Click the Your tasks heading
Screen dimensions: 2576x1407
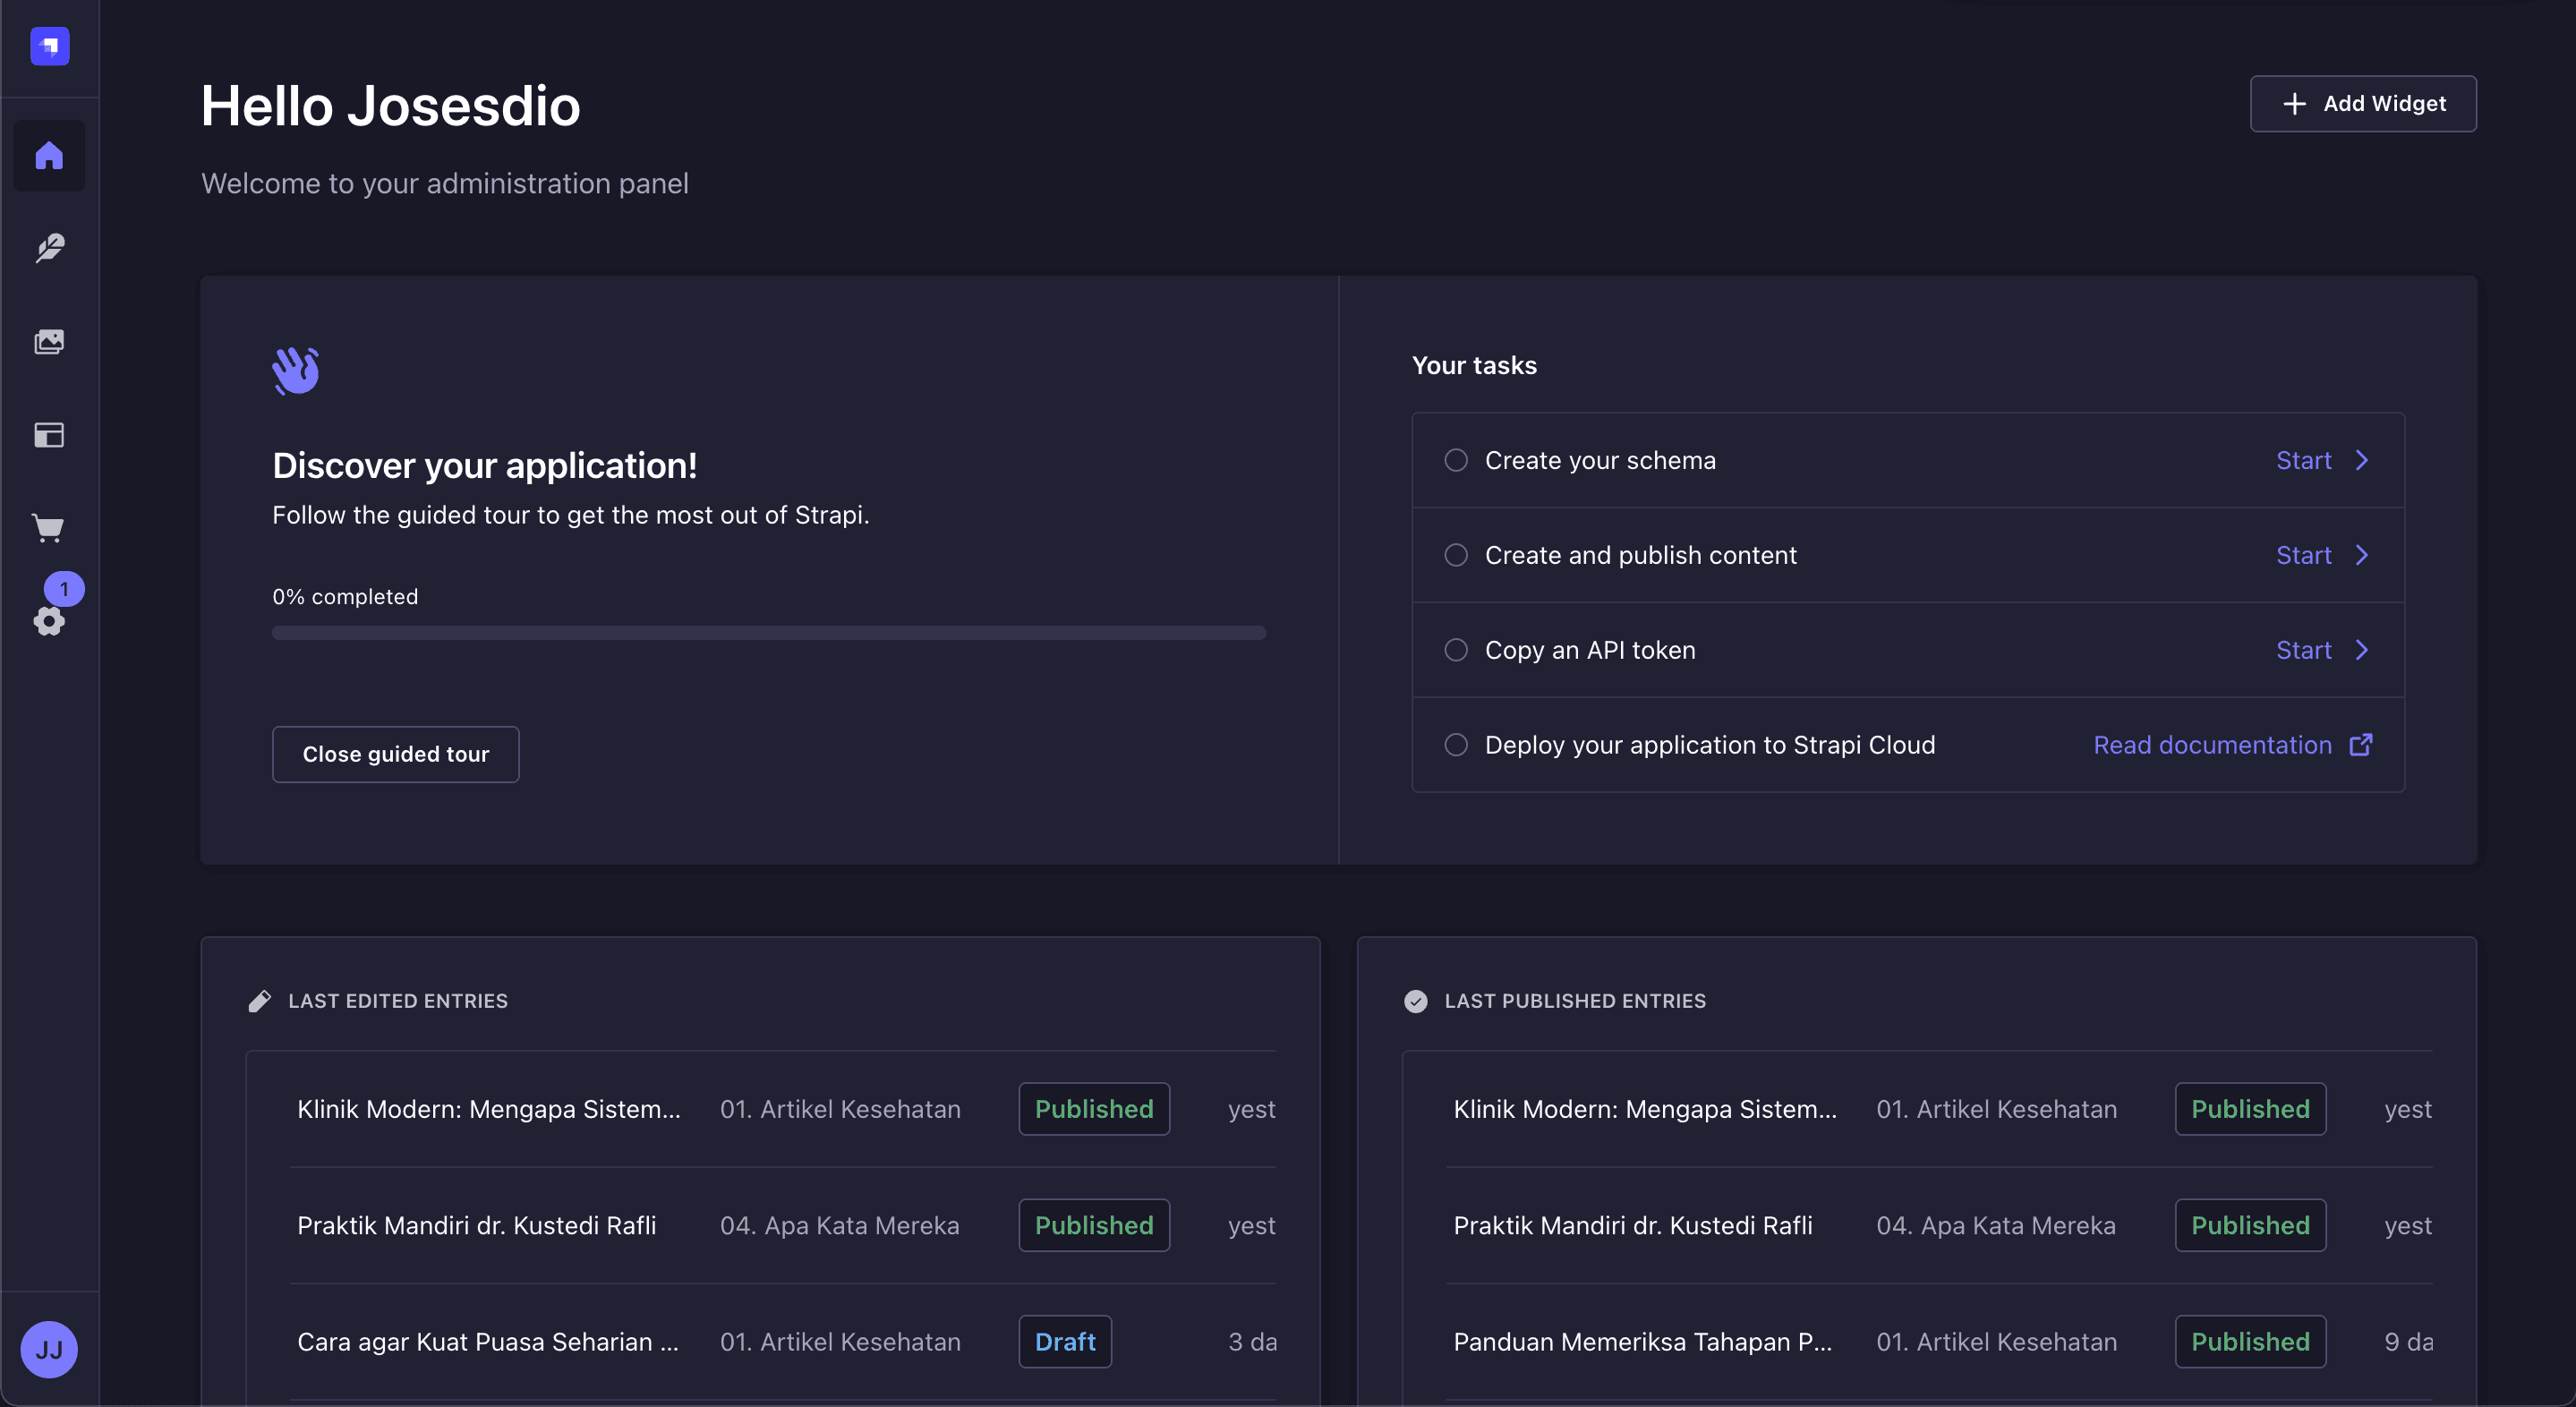[1474, 365]
